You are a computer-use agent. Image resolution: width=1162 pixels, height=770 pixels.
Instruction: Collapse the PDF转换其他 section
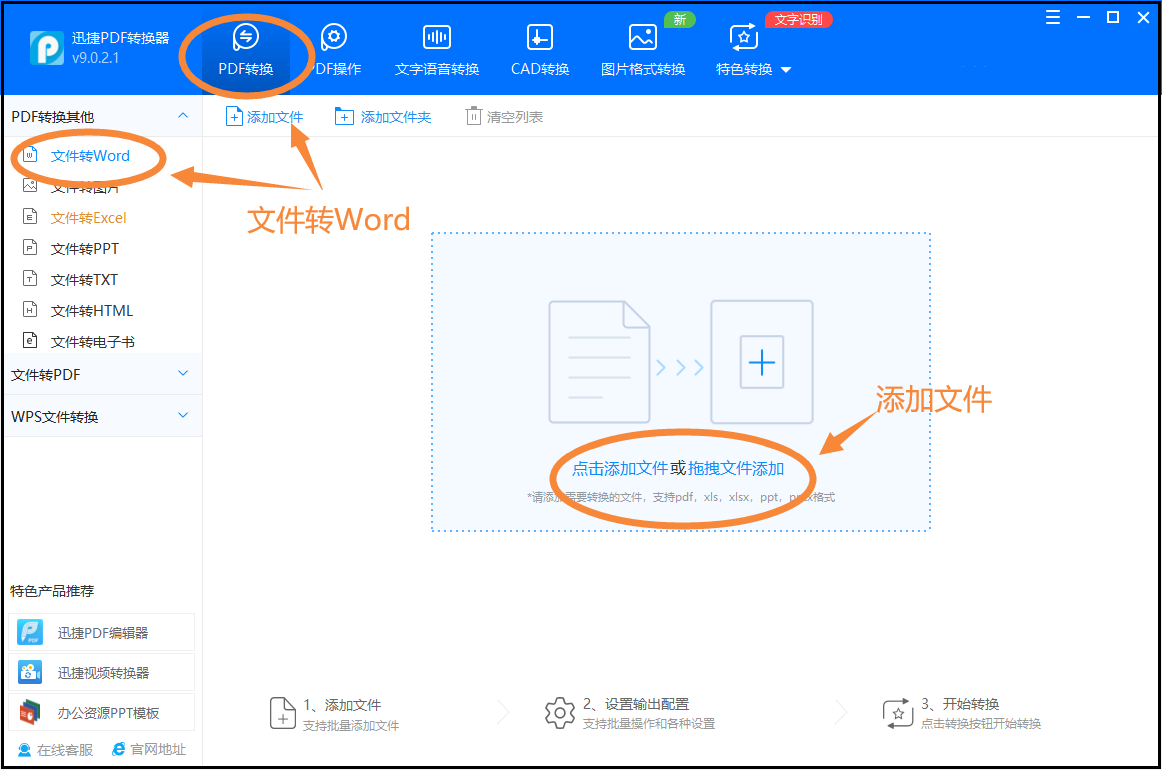click(183, 116)
